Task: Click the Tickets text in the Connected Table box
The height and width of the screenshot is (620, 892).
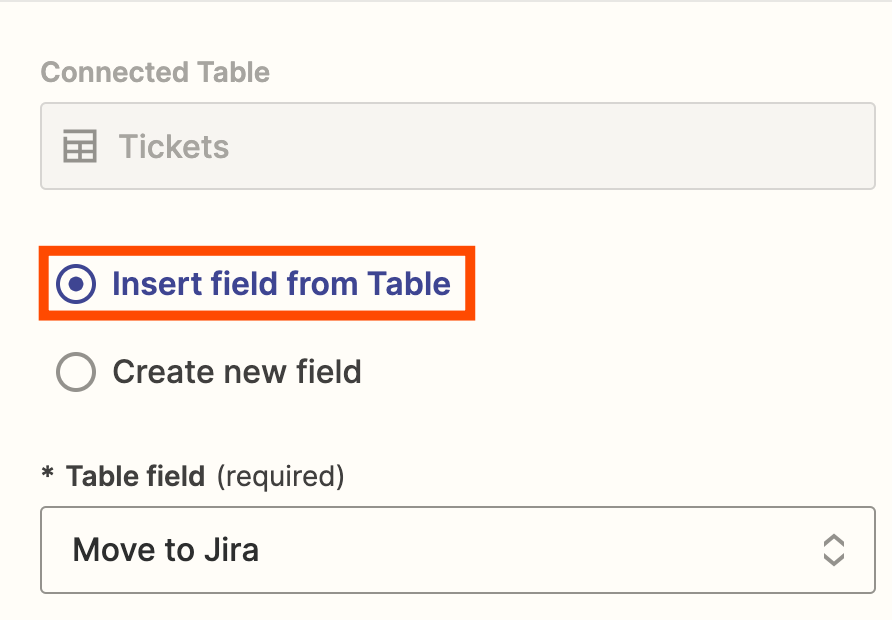Action: point(174,147)
